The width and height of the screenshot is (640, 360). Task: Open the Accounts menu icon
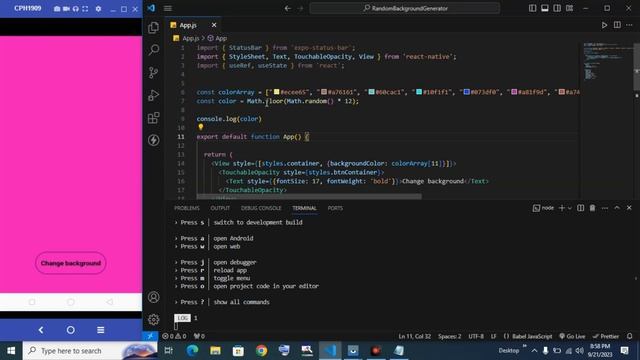(153, 297)
